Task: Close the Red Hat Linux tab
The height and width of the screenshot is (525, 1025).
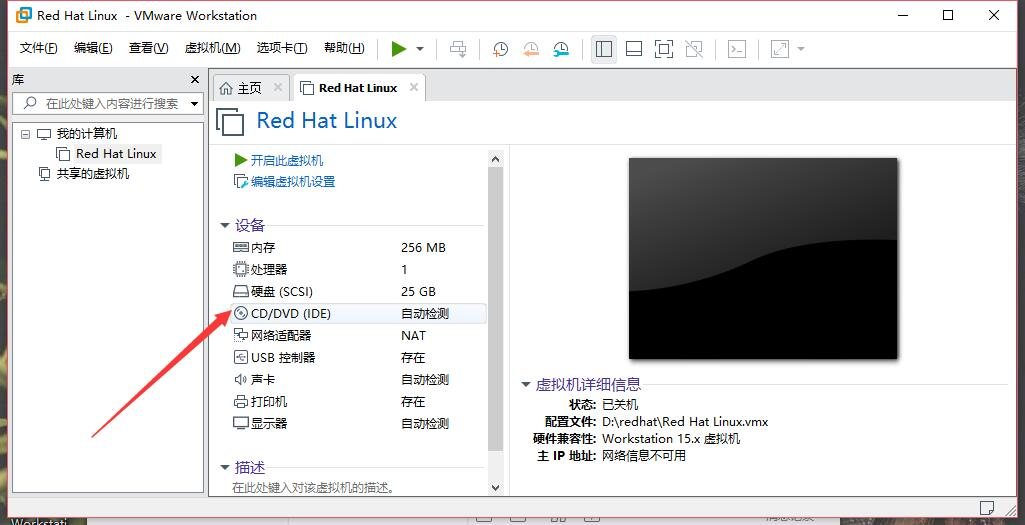Action: [x=414, y=87]
